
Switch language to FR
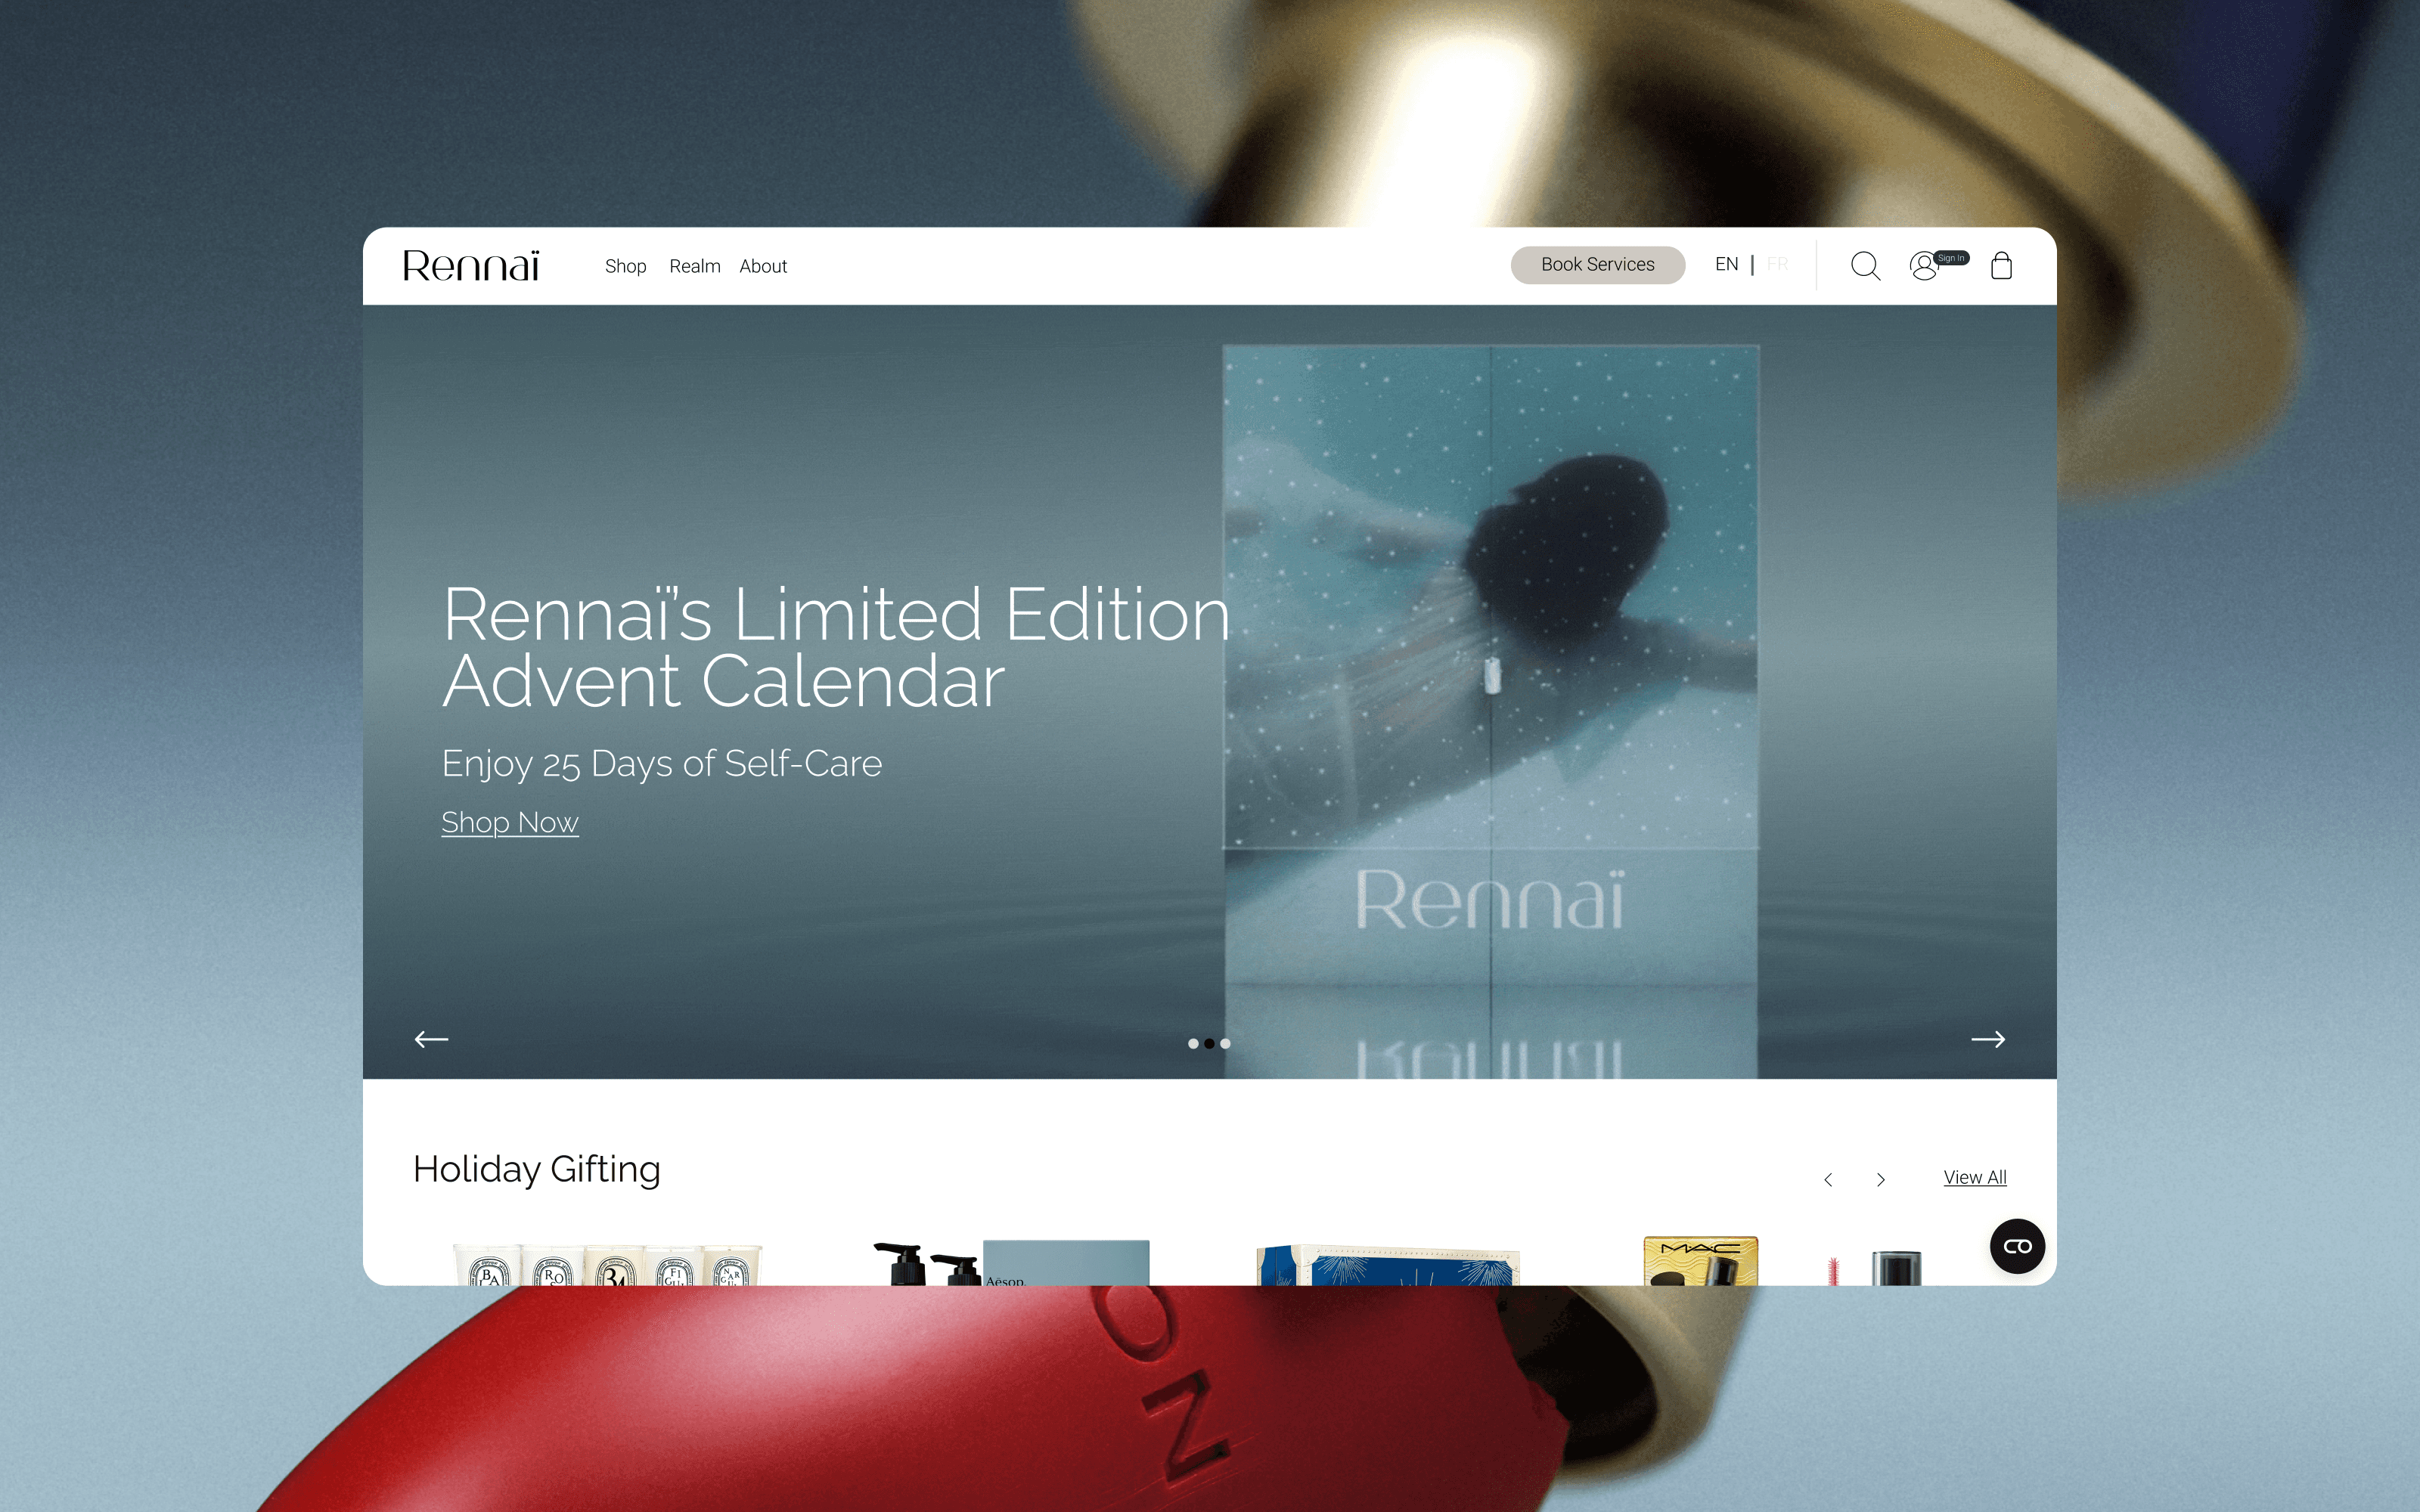click(1777, 264)
